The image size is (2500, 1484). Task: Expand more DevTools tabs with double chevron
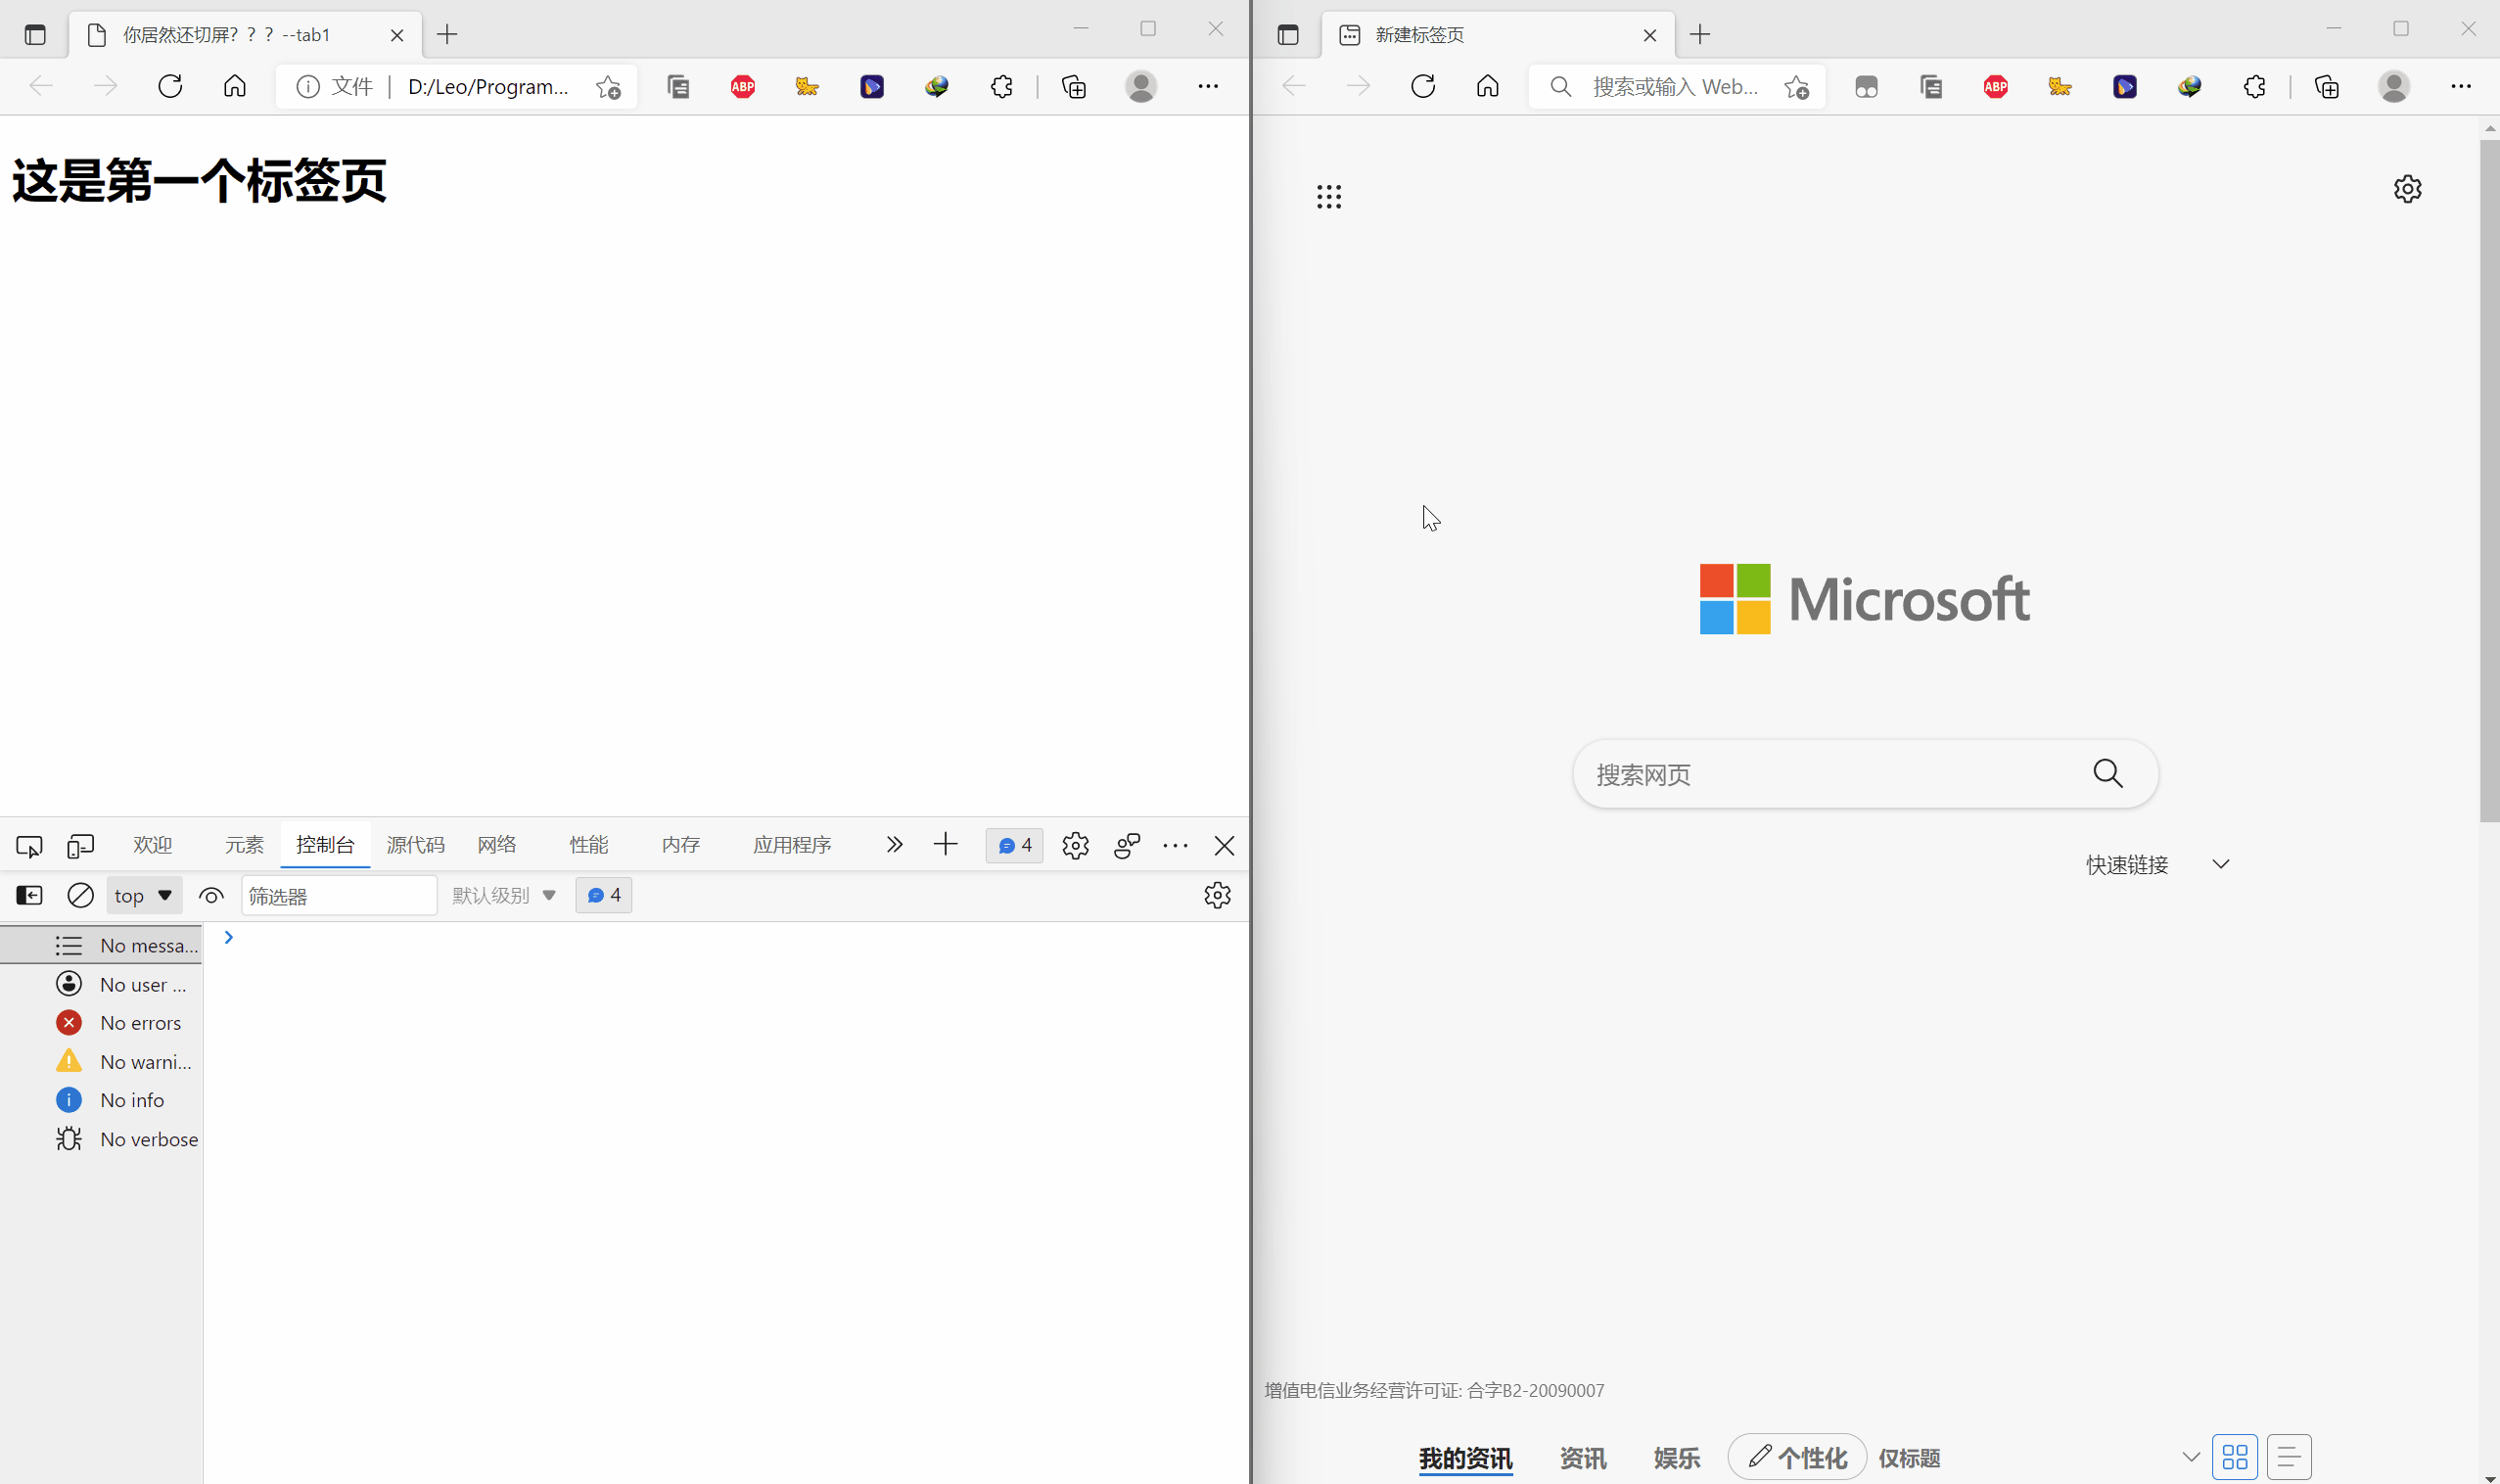[894, 845]
